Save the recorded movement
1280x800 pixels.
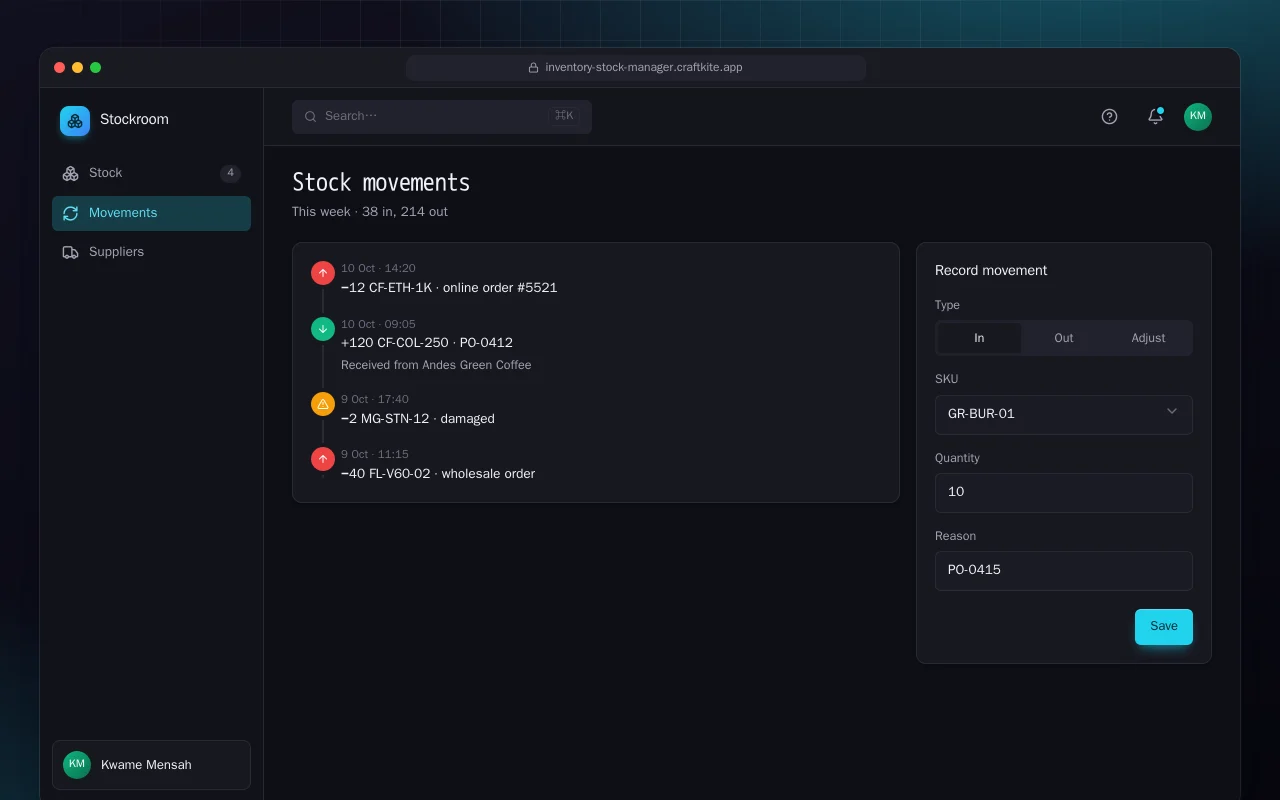tap(1164, 627)
